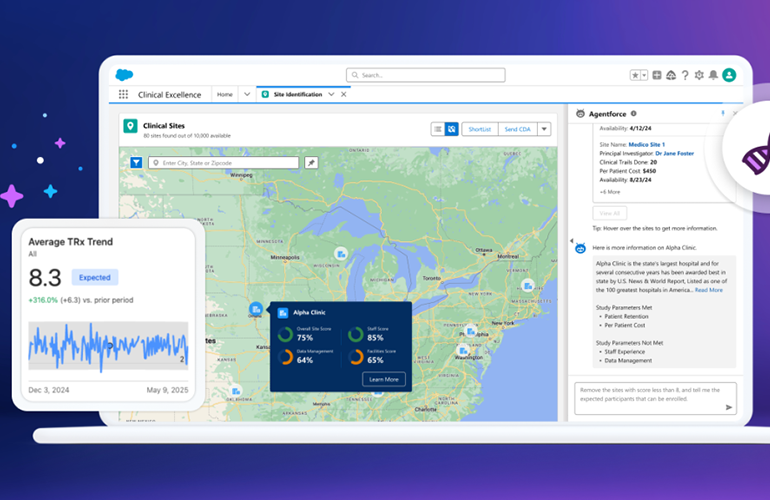Open the Favorites list dropdown arrow
This screenshot has height=500, width=770.
[x=644, y=75]
